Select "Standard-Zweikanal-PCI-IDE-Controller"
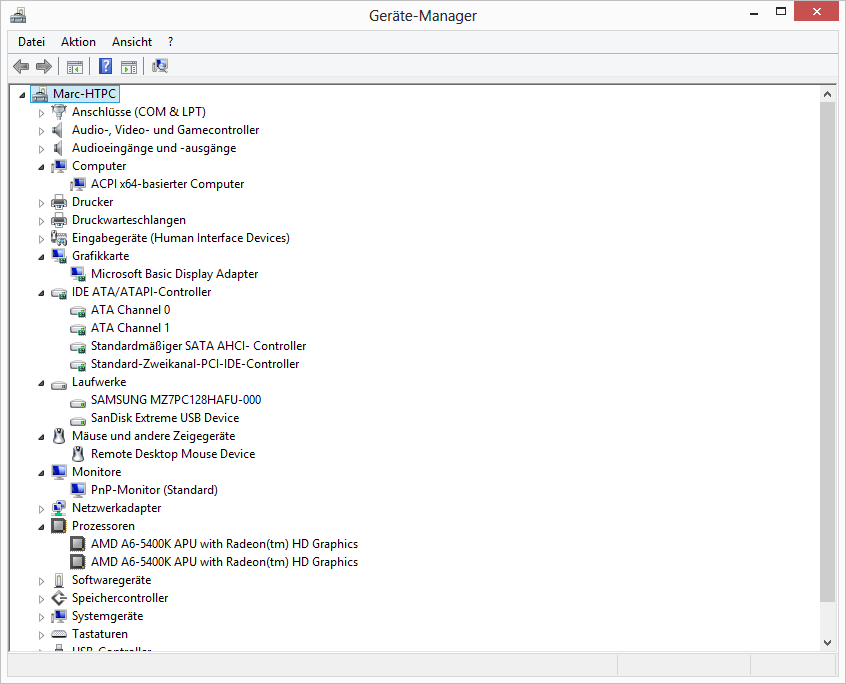This screenshot has width=846, height=684. [195, 364]
